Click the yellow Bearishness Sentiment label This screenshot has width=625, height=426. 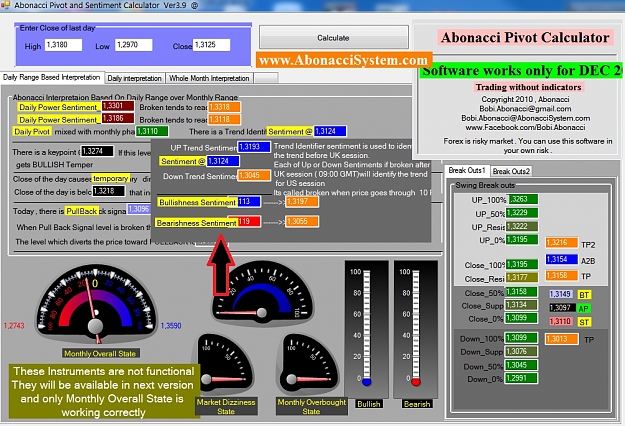coord(196,223)
